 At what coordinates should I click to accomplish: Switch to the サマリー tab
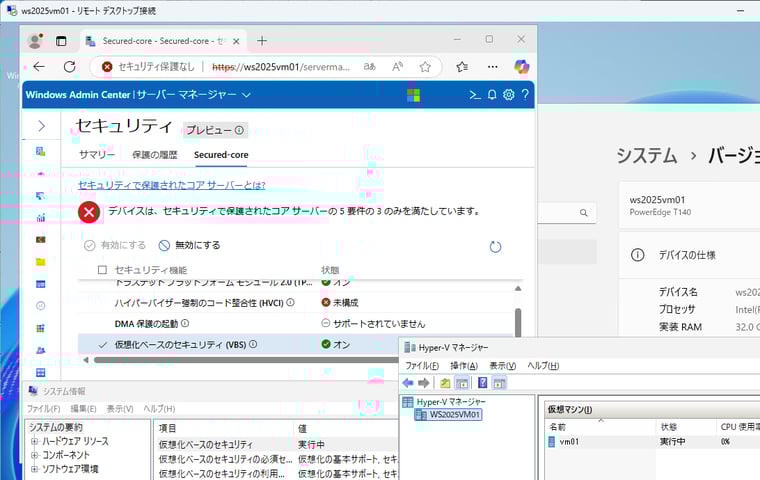pyautogui.click(x=97, y=155)
